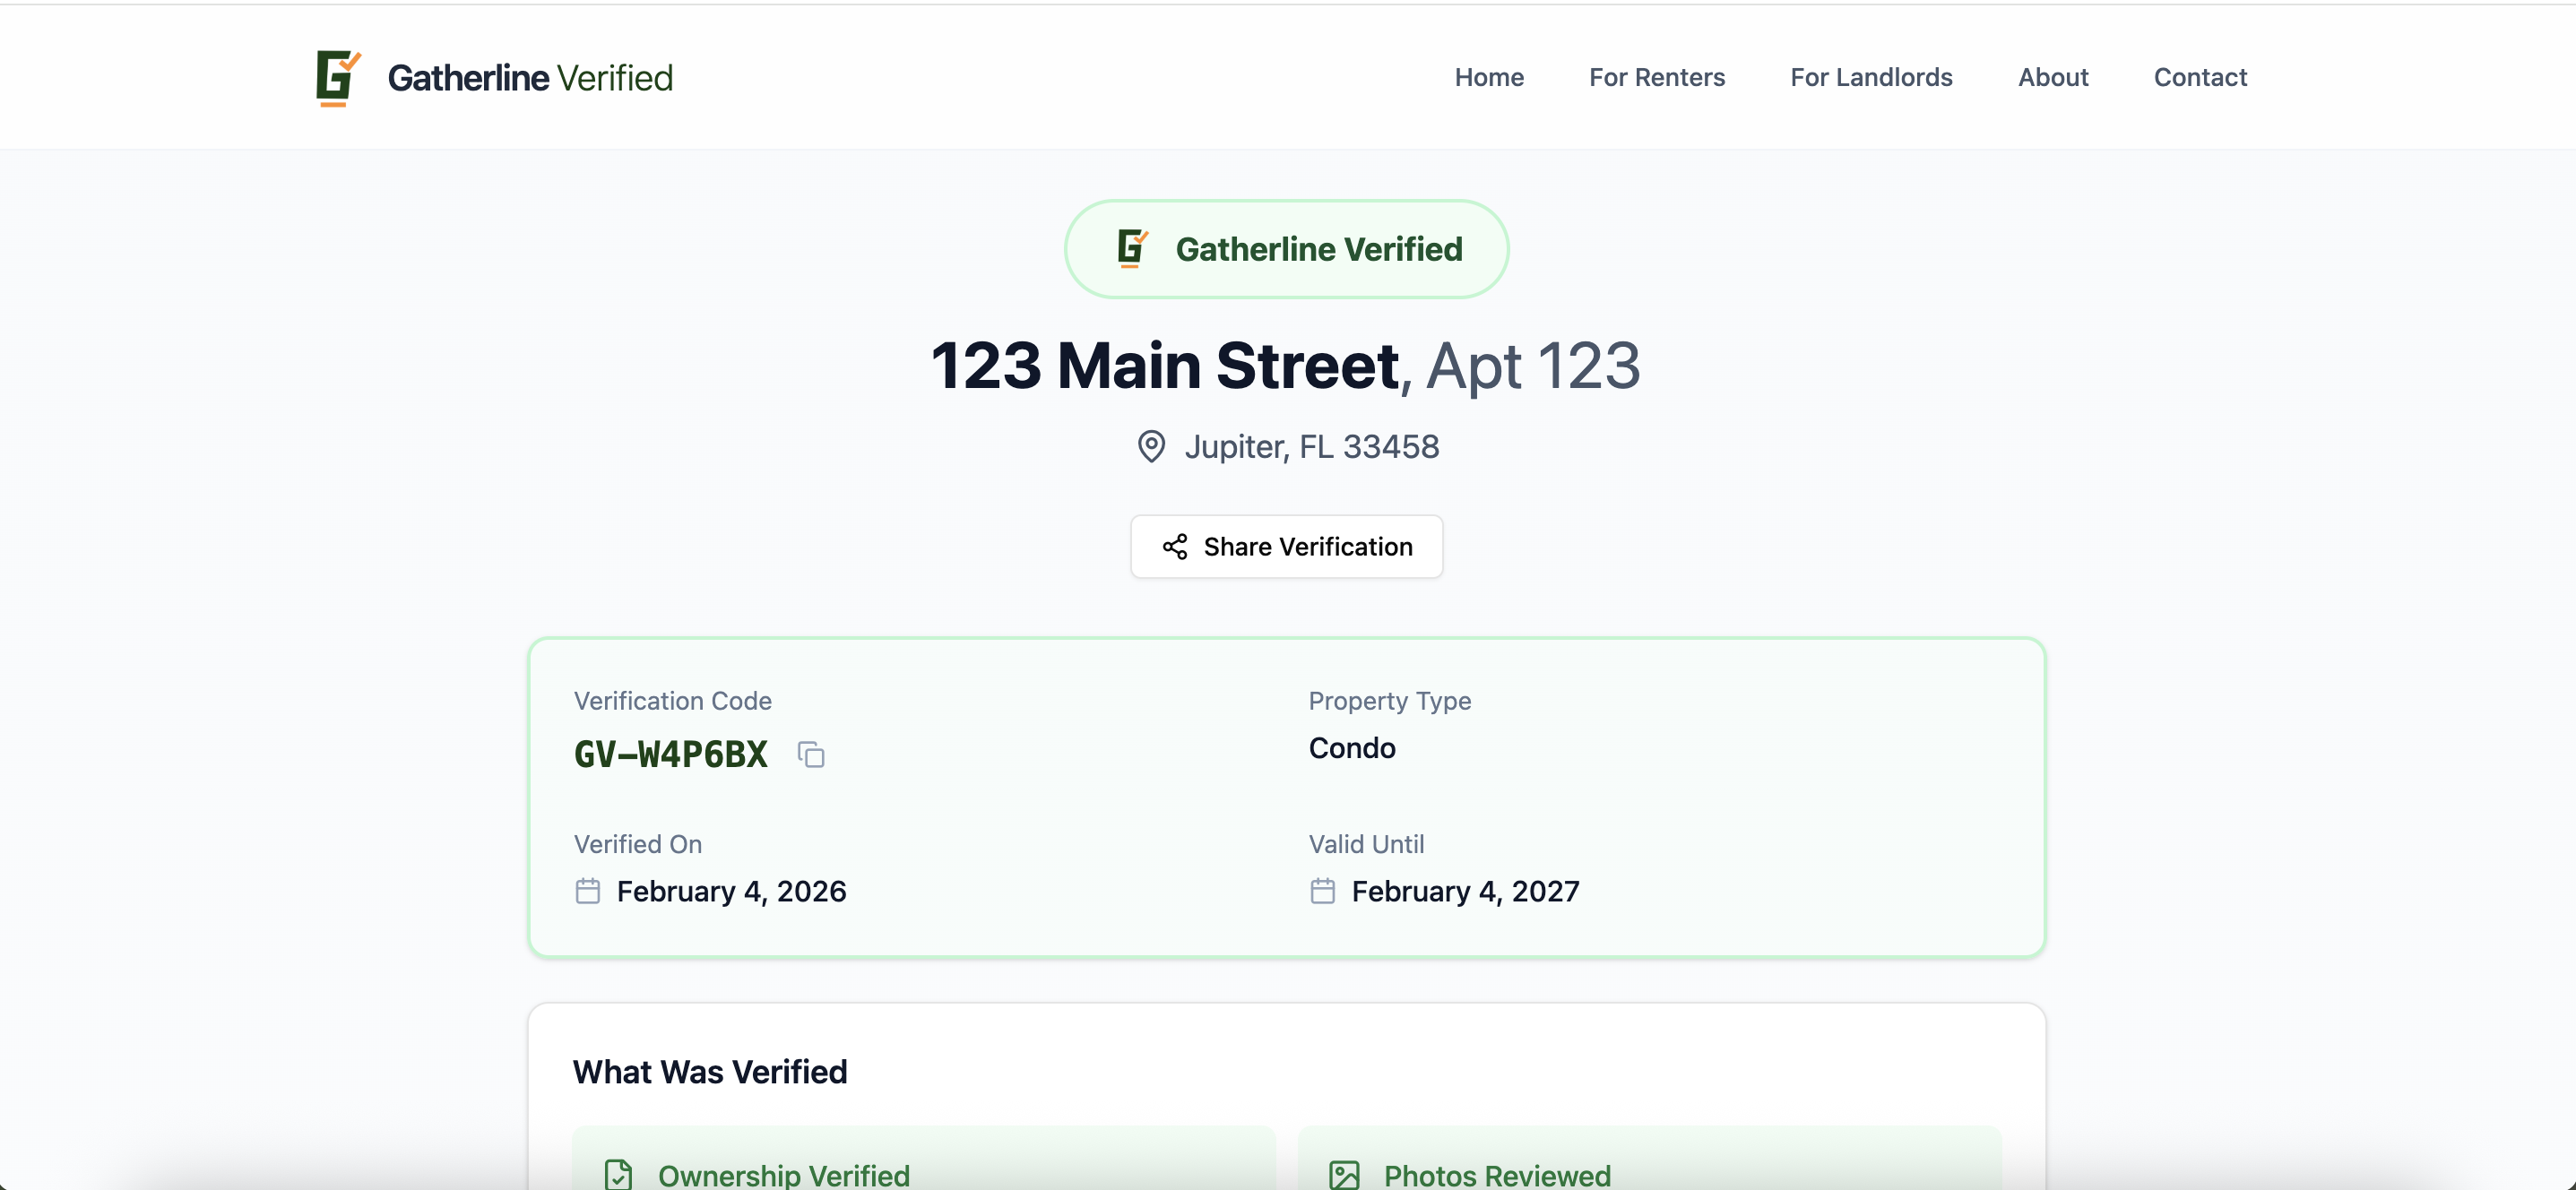
Task: Open the Home menu item
Action: tap(1489, 77)
